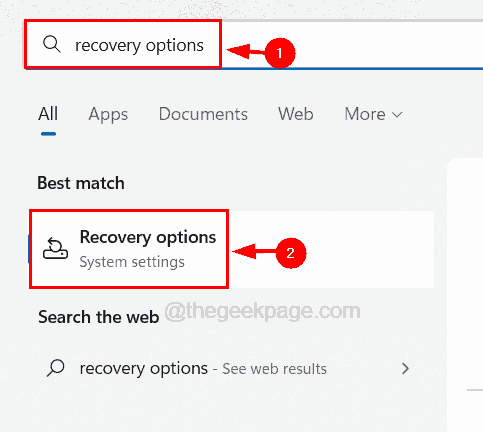Select the Documents tab
Screen dimensions: 483x432
203,114
